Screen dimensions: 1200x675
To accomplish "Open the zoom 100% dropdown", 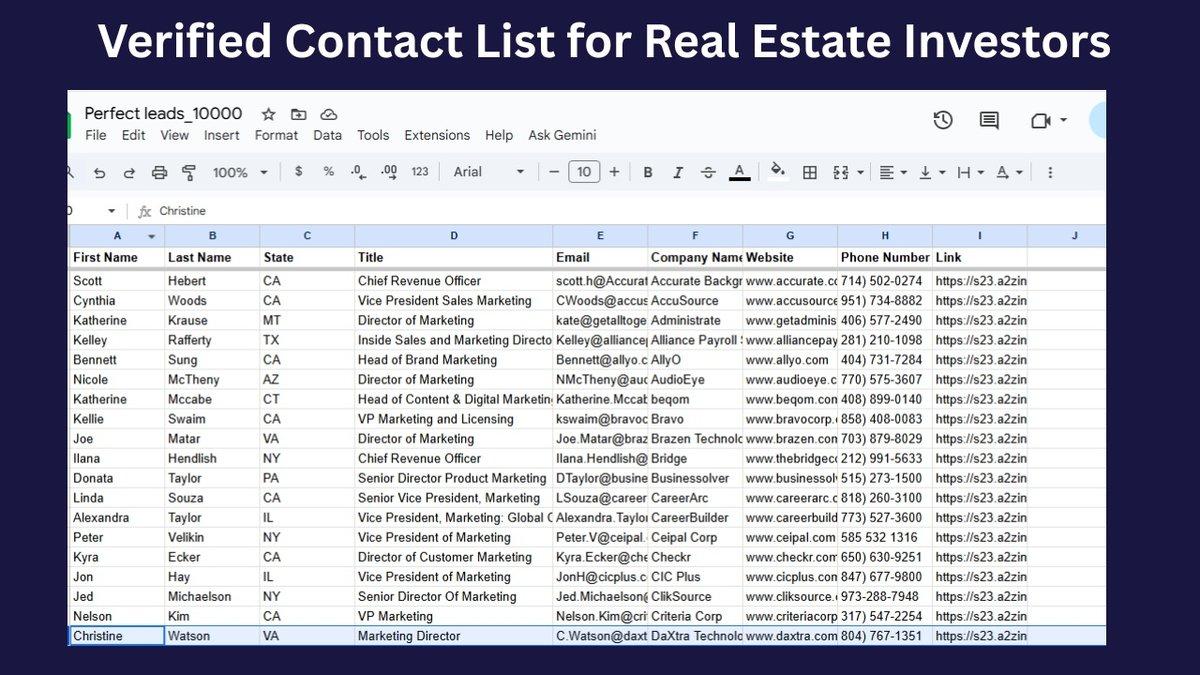I will tap(240, 172).
